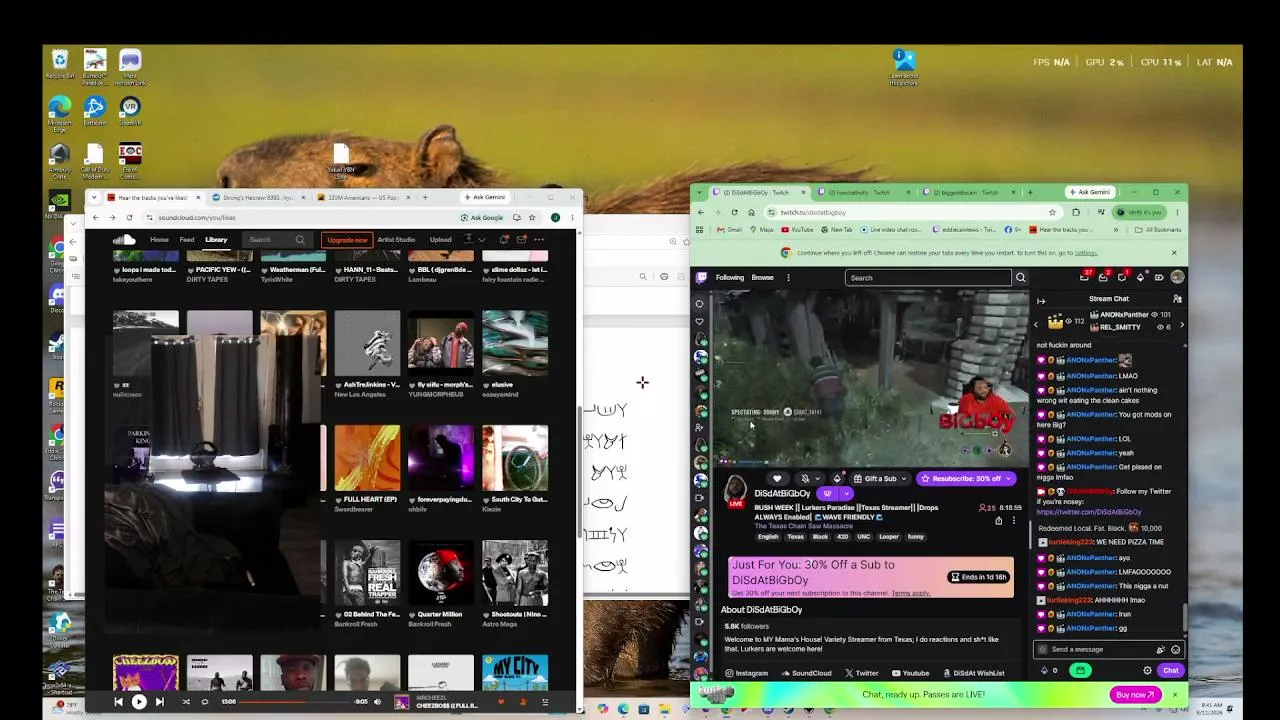Switch to 330M Americans browser tab

[x=361, y=197]
